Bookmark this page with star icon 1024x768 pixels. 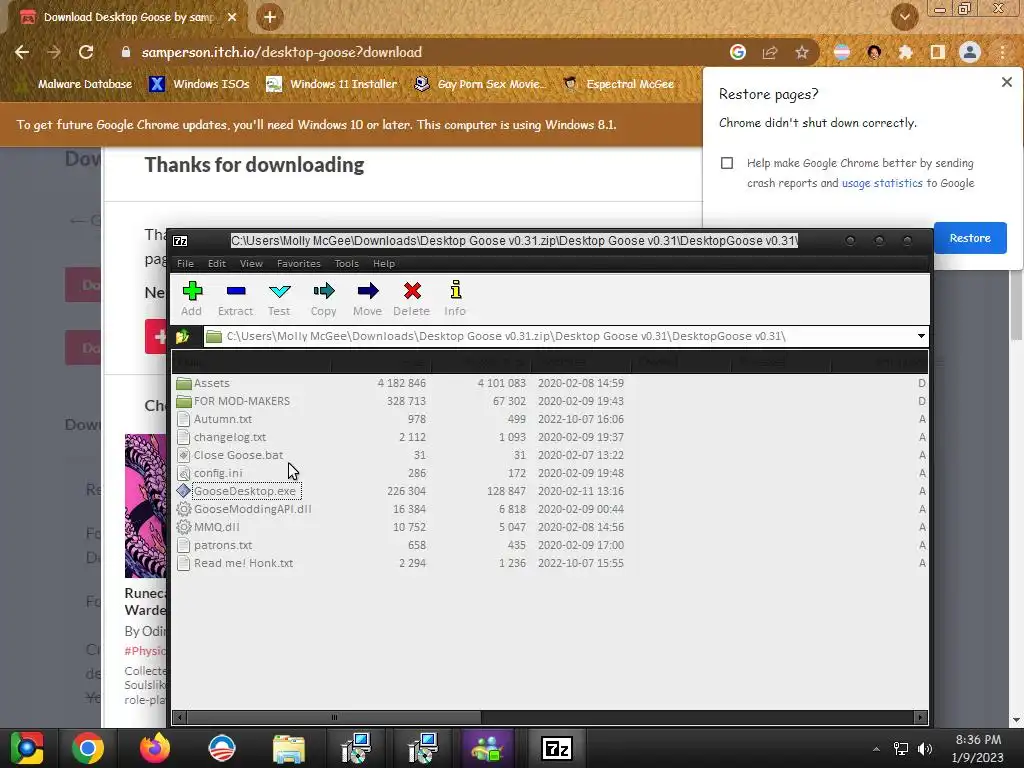point(802,52)
